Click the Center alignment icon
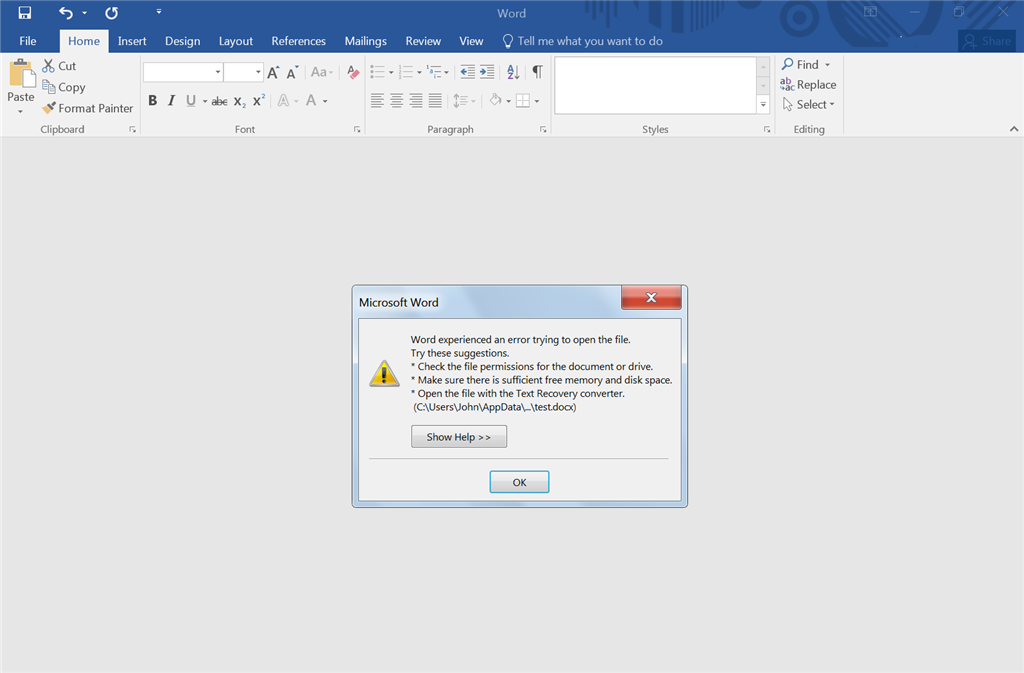The width and height of the screenshot is (1024, 673). (x=396, y=101)
